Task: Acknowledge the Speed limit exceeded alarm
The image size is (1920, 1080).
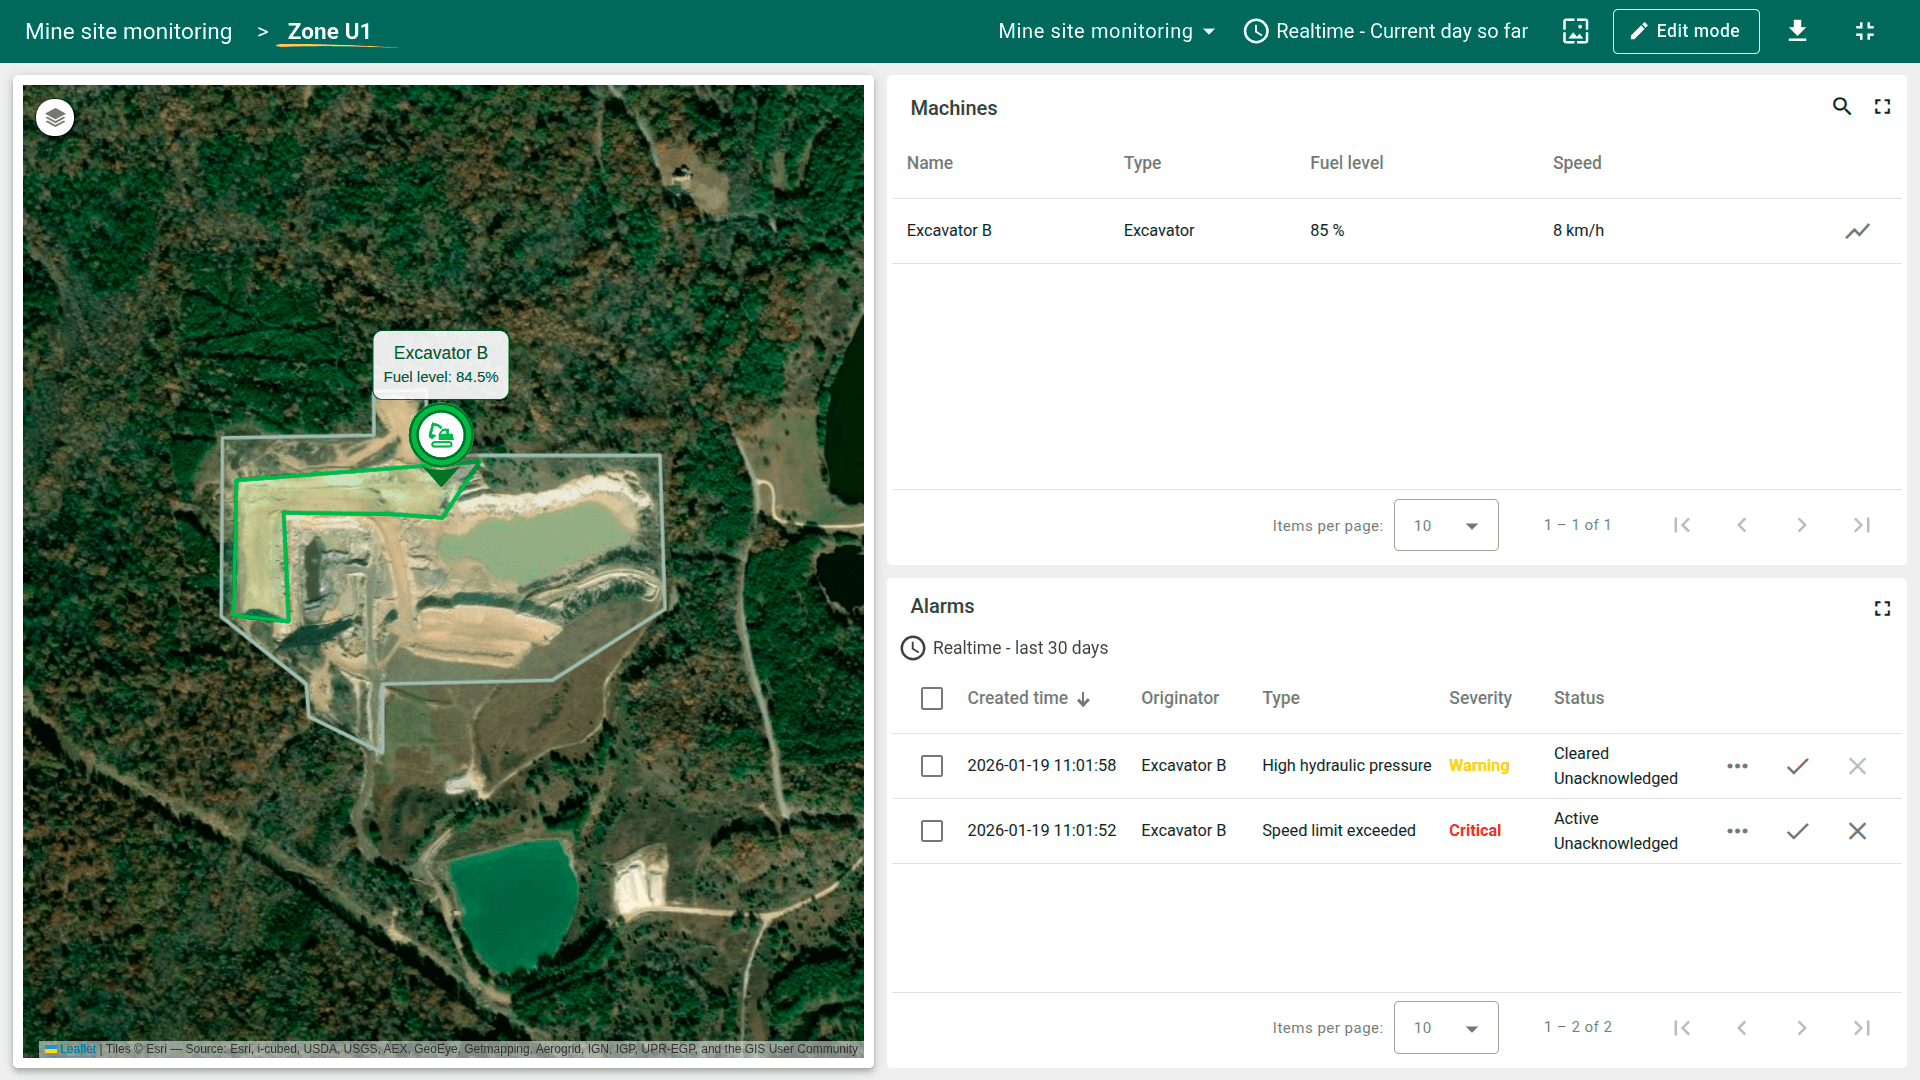Action: (x=1797, y=831)
